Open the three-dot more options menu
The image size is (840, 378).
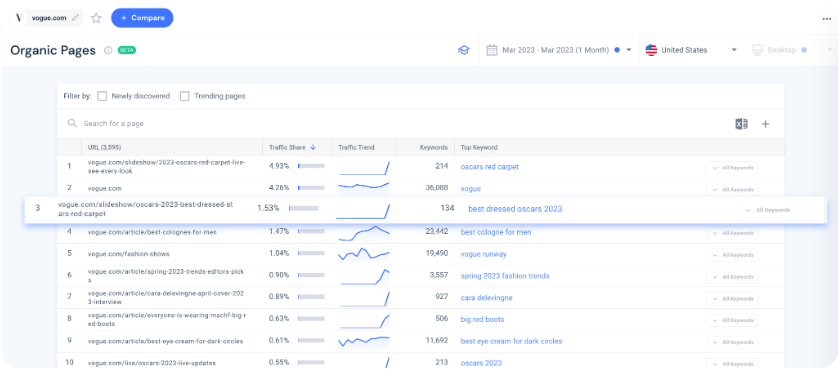[x=827, y=19]
